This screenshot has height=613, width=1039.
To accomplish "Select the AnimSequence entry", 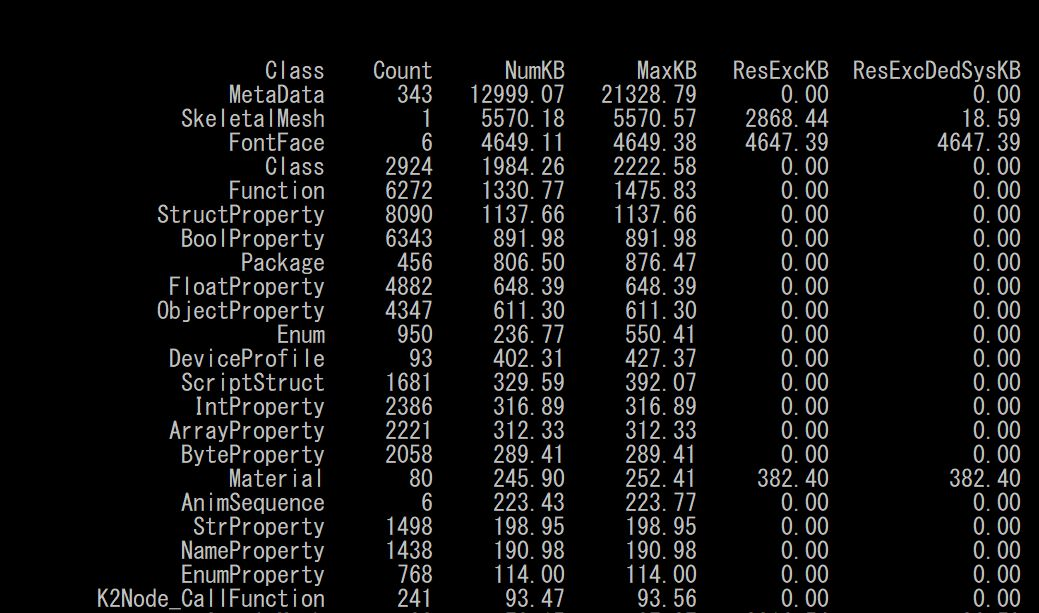I will [263, 503].
